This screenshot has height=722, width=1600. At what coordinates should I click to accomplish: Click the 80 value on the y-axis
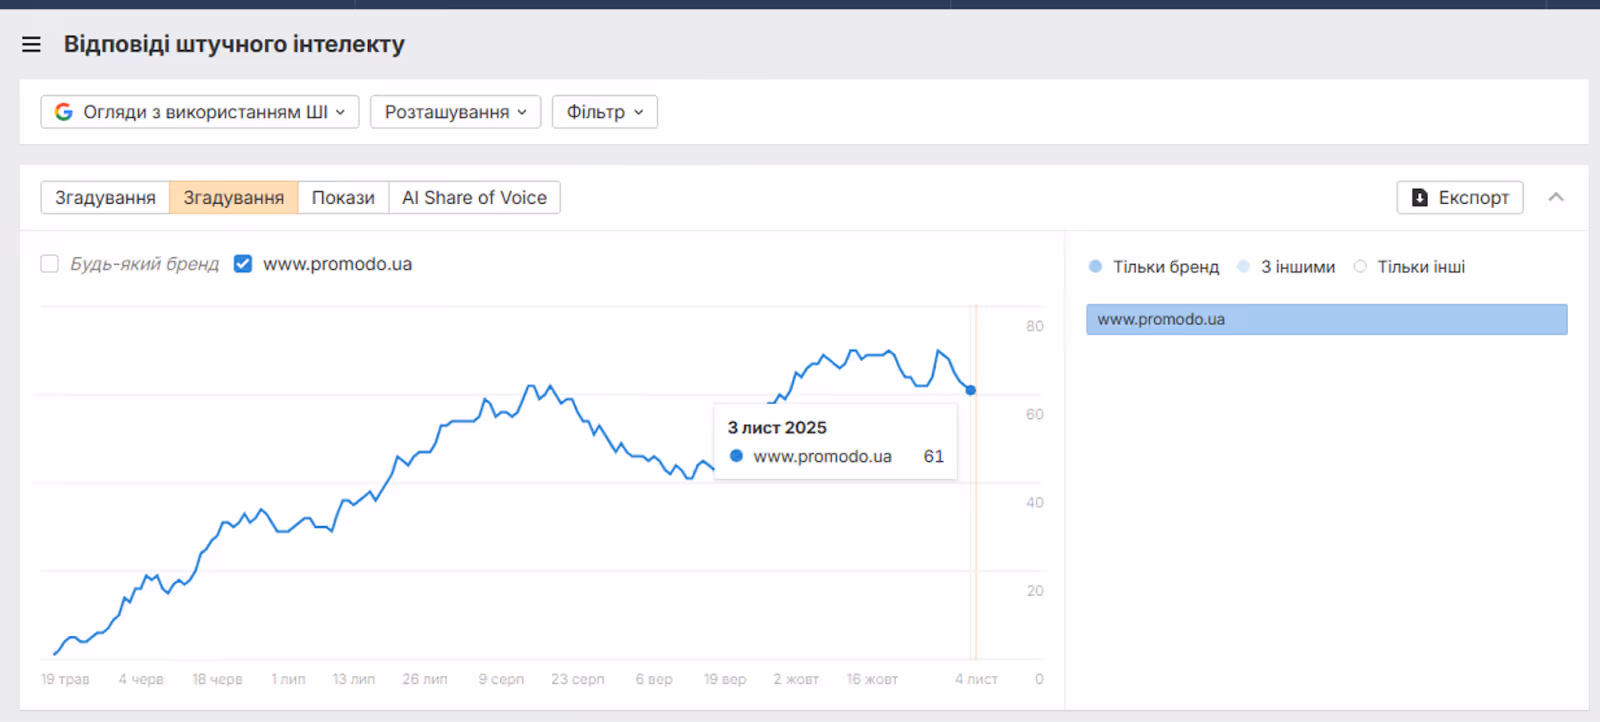tap(1035, 326)
